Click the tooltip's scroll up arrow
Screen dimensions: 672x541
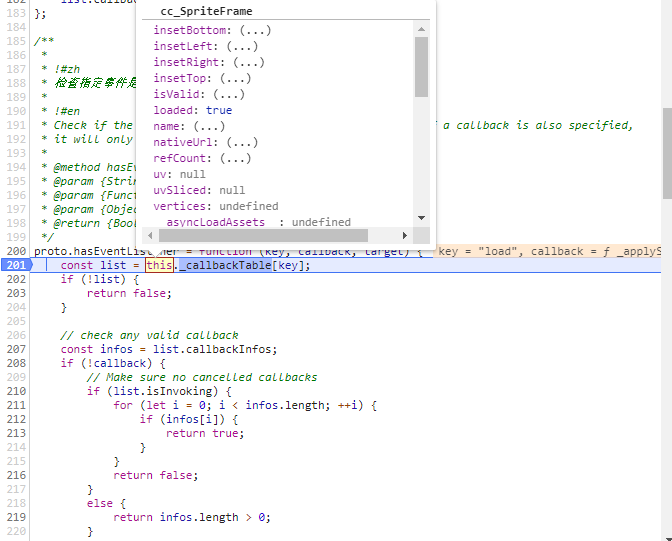421,29
